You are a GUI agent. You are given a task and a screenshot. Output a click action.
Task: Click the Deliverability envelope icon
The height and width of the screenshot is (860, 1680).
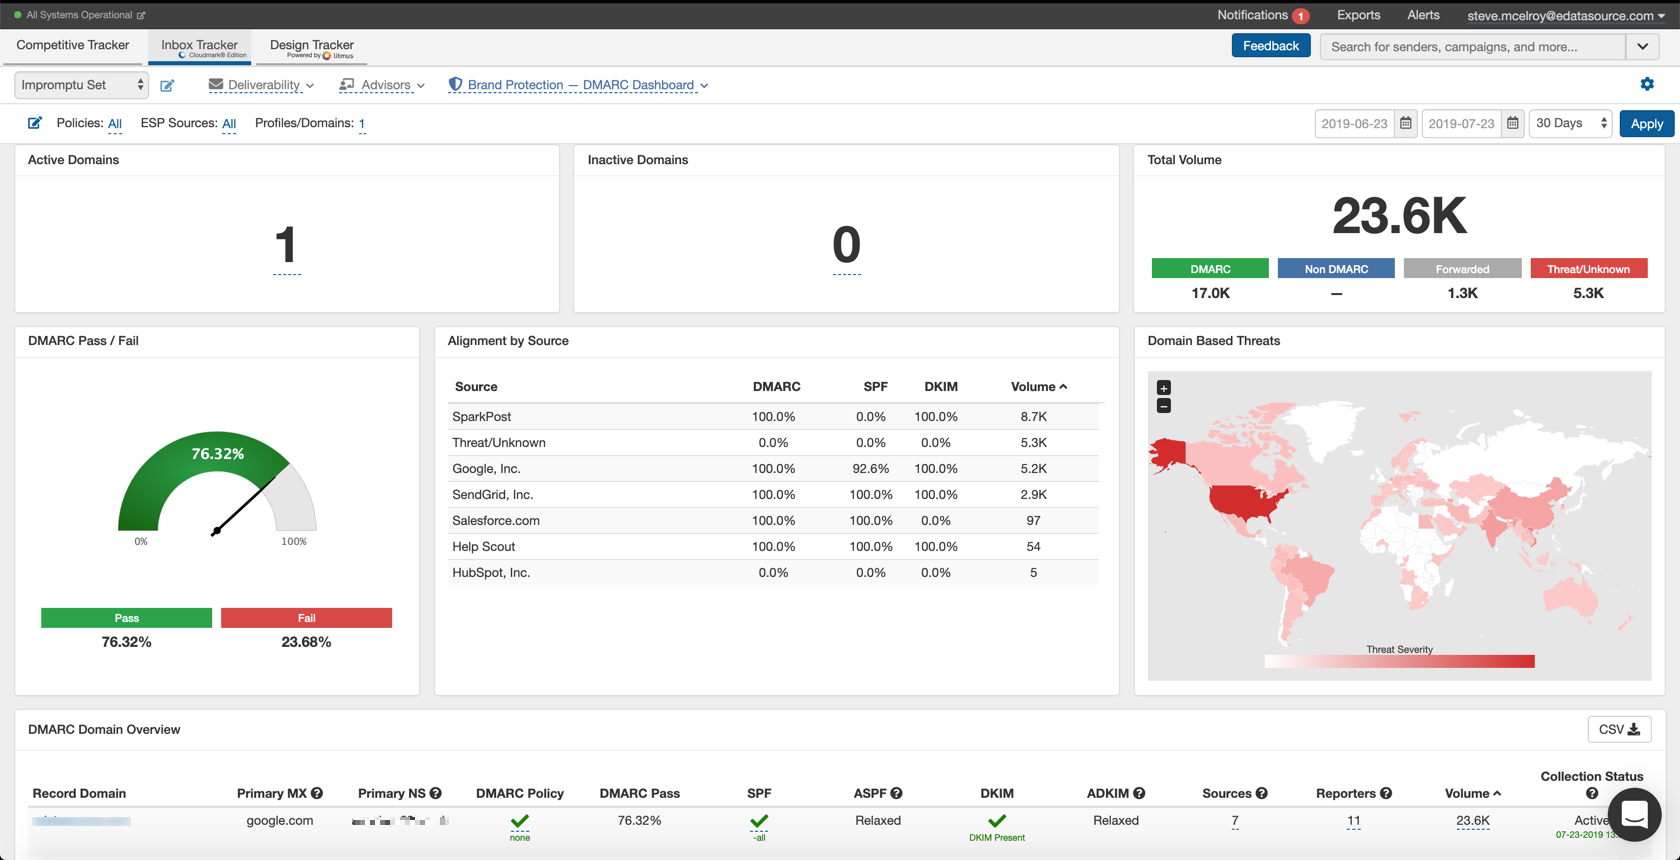coord(216,85)
